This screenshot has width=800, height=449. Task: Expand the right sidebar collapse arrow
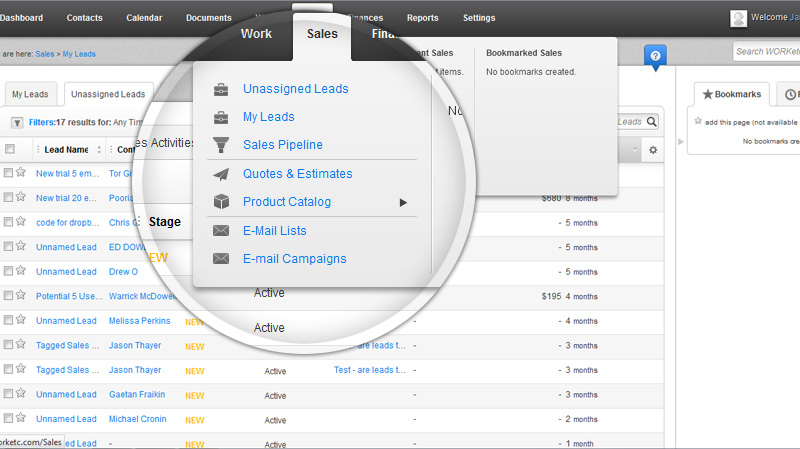tap(681, 141)
